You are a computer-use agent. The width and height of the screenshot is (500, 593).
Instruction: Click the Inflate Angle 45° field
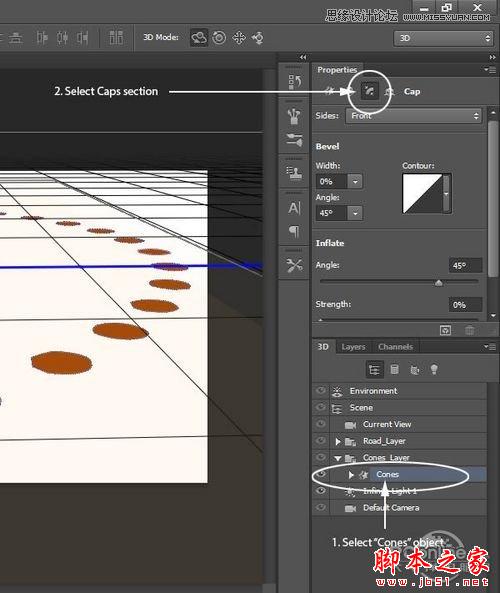pyautogui.click(x=465, y=265)
